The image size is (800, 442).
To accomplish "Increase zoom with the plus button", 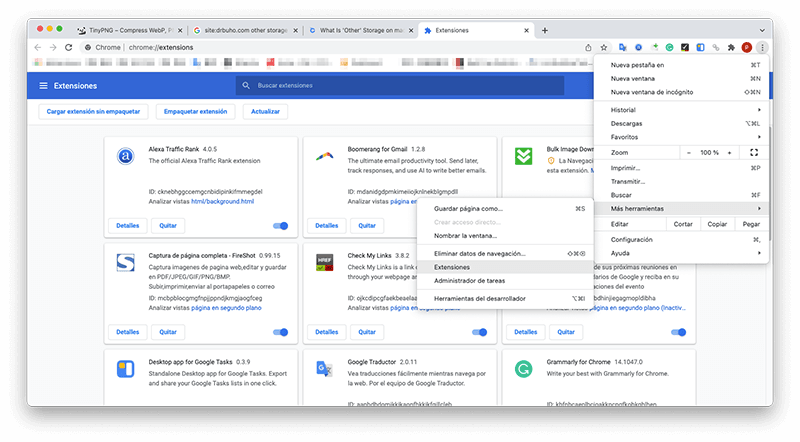I will tap(730, 153).
